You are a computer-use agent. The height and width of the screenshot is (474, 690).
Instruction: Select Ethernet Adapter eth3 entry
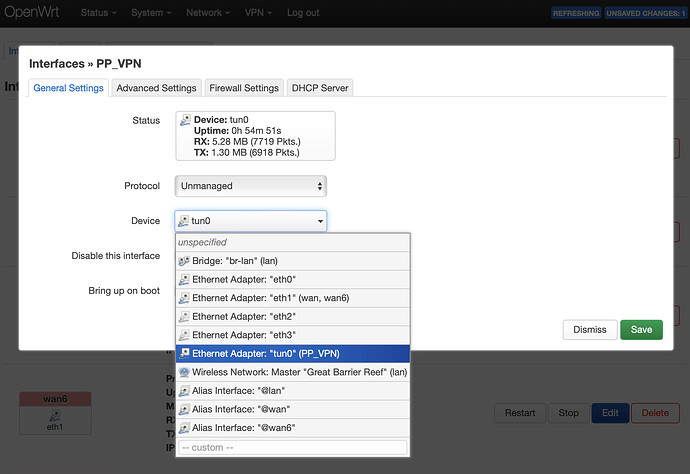click(245, 335)
